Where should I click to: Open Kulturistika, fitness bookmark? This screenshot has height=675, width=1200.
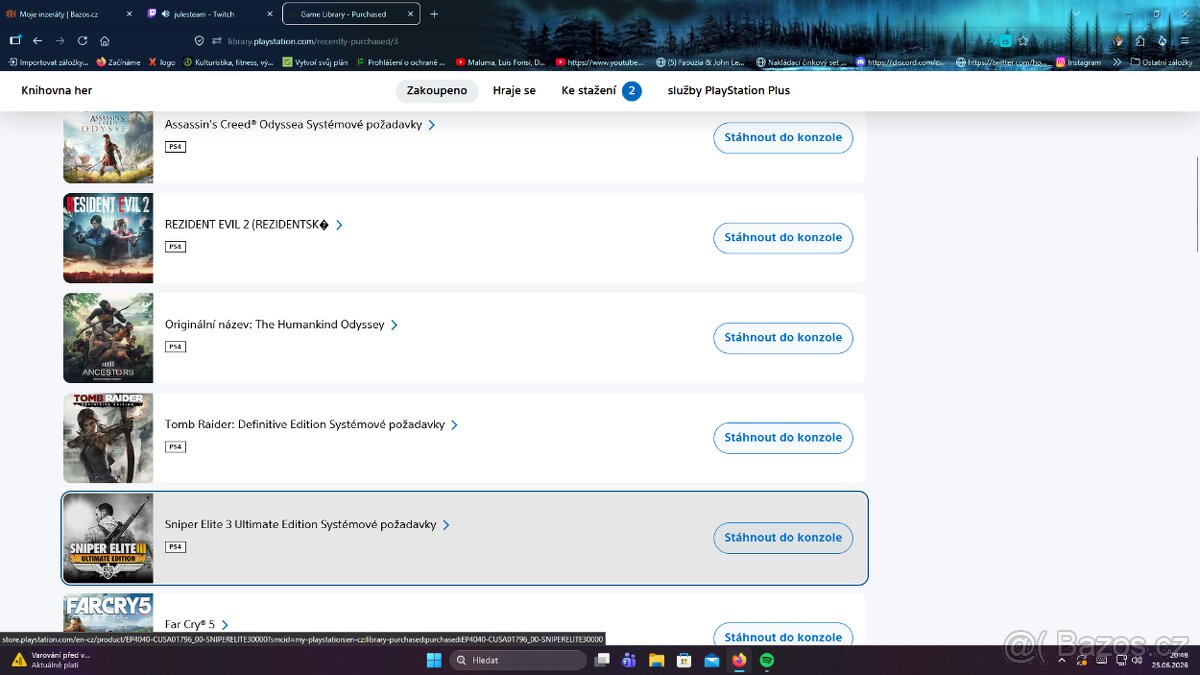point(227,62)
